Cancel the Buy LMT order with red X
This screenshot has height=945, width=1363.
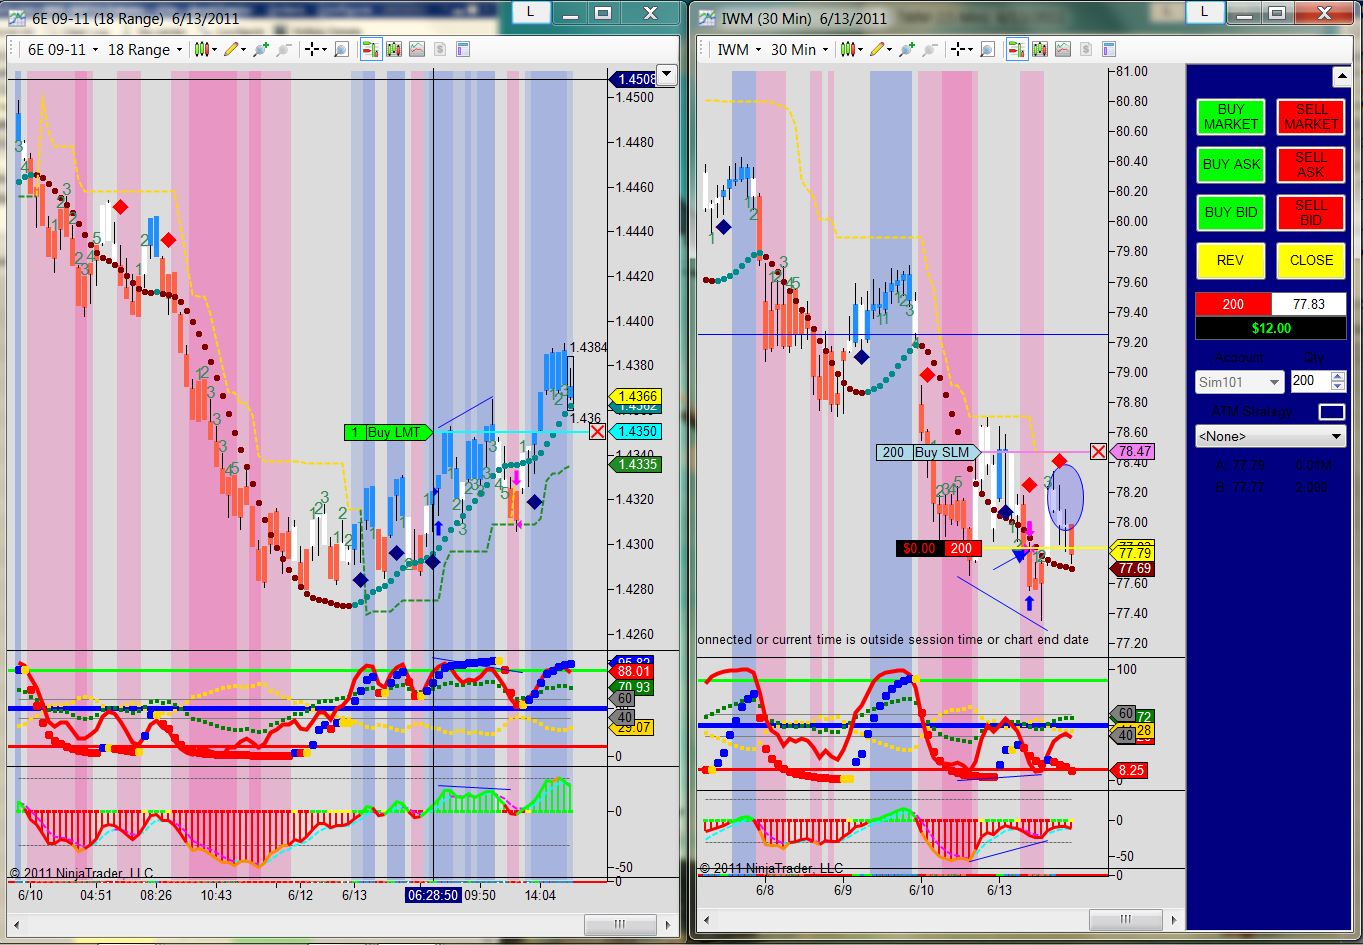[x=597, y=431]
